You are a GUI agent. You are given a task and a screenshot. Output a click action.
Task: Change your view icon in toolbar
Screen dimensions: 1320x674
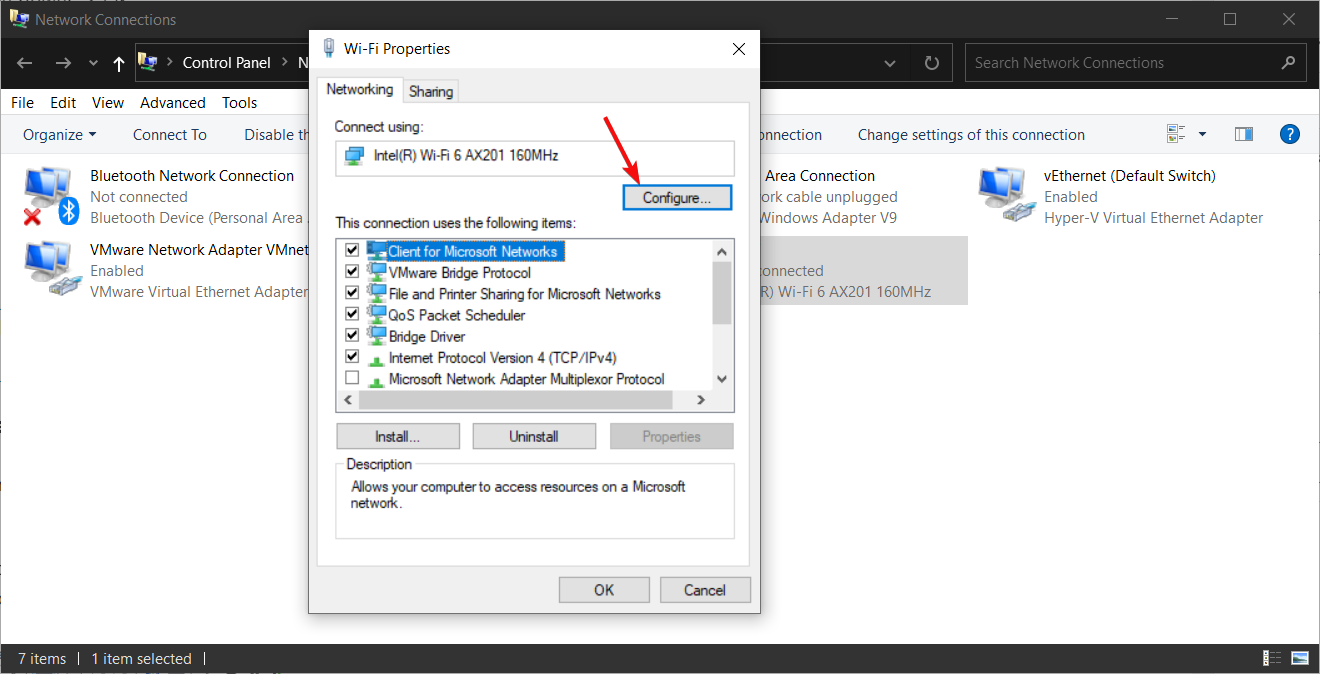pos(1176,134)
